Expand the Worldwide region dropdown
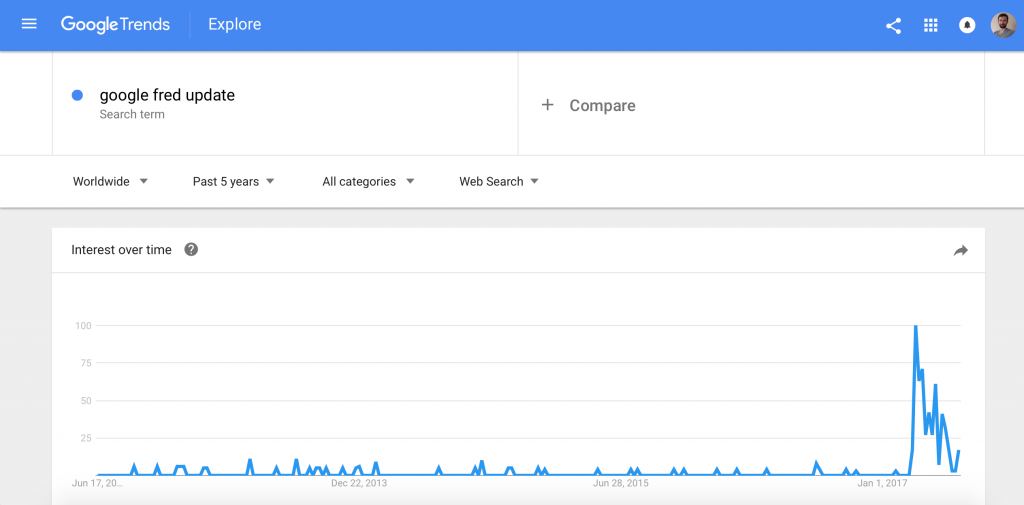1024x505 pixels. tap(110, 182)
